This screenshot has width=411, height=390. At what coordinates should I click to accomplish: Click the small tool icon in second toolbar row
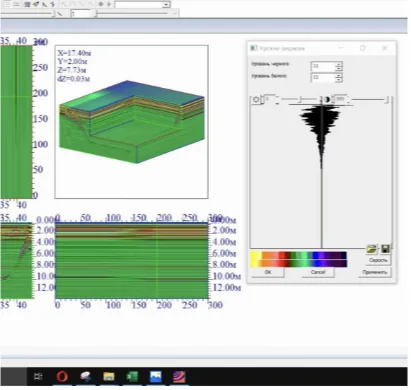pyautogui.click(x=60, y=14)
